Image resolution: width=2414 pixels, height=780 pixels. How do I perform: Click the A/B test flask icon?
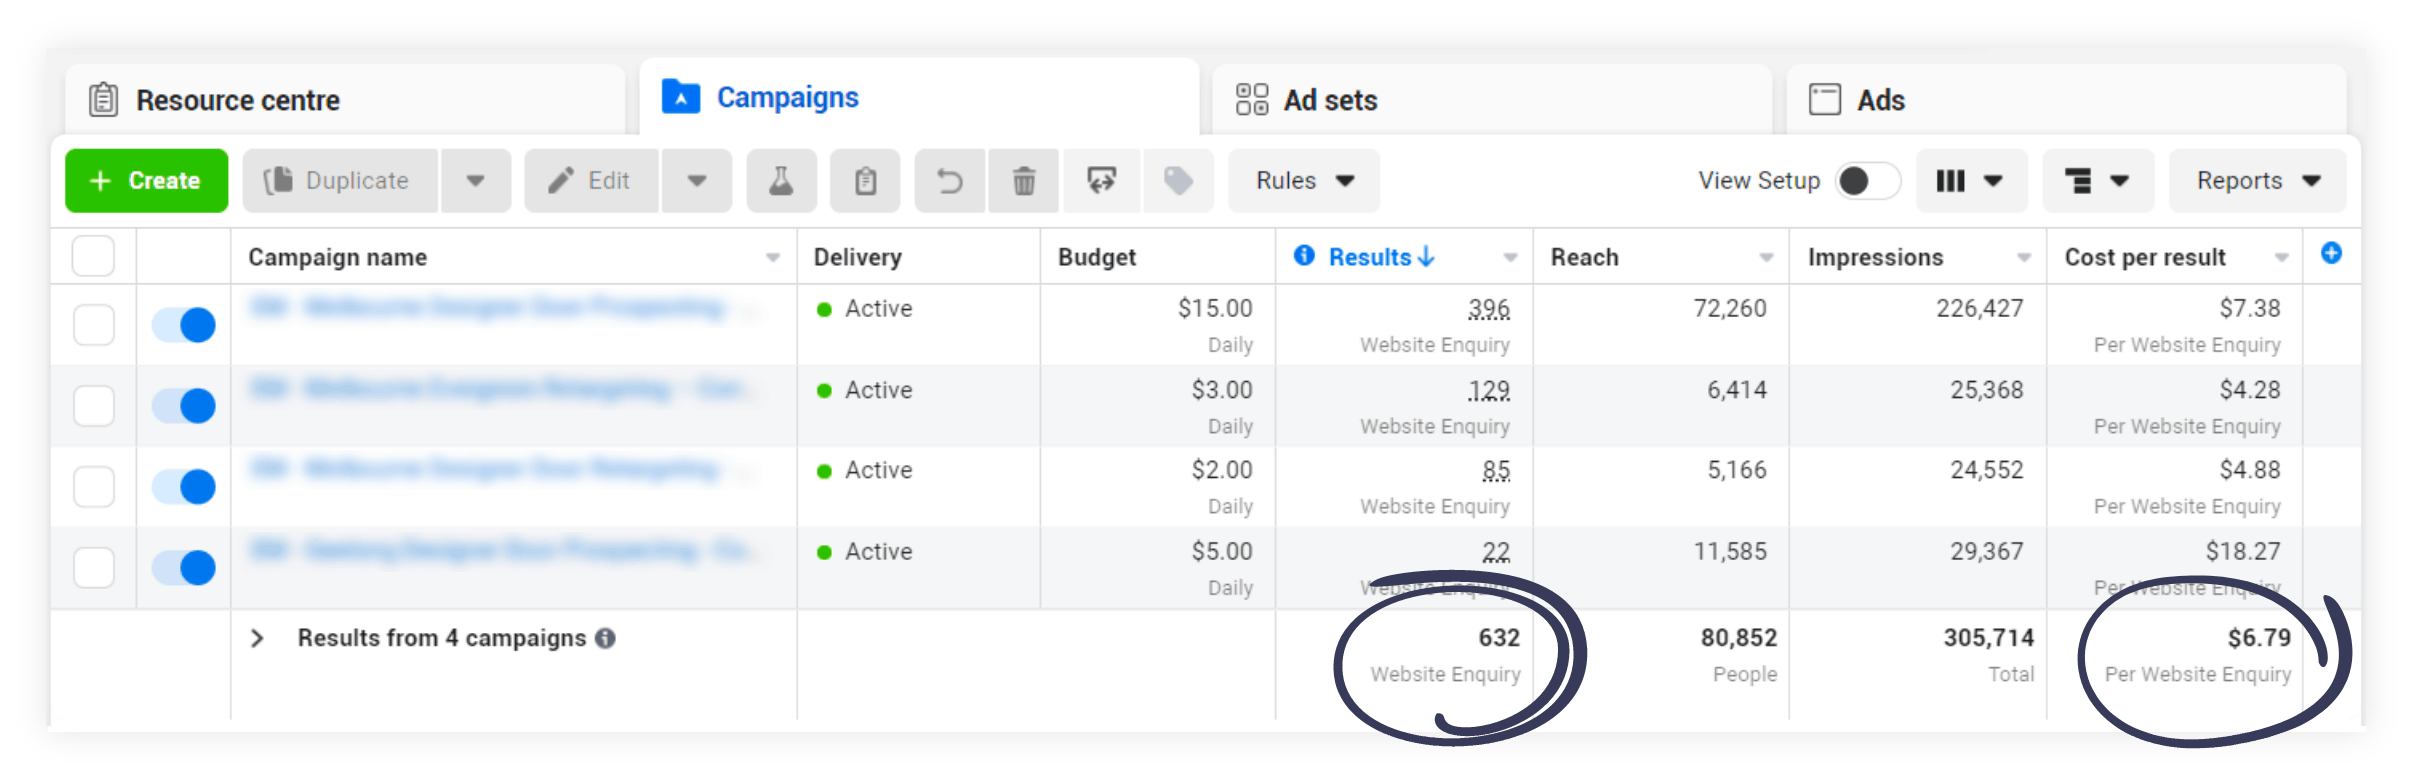coord(781,181)
